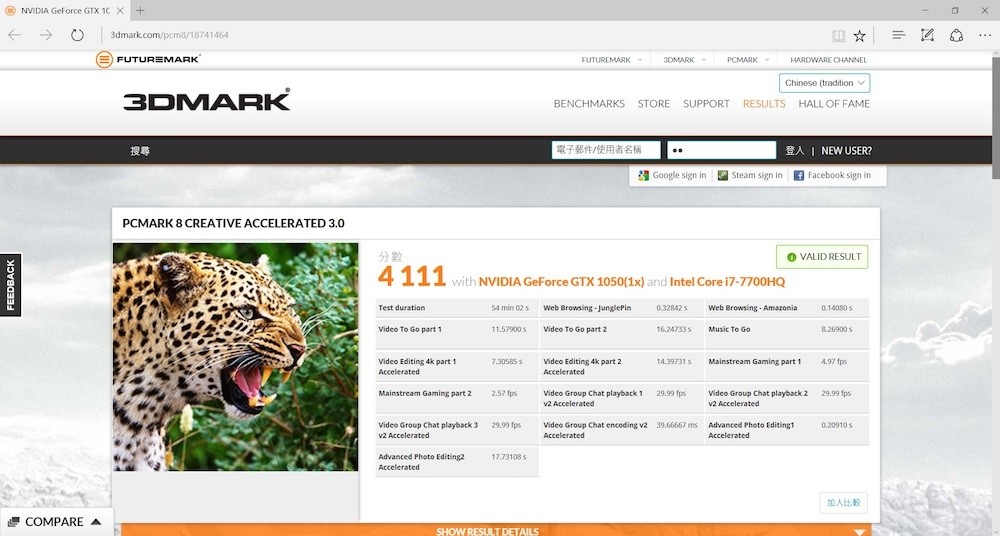Image resolution: width=1000 pixels, height=536 pixels.
Task: Open the Chinese (traditional) language dropdown
Action: pos(824,83)
